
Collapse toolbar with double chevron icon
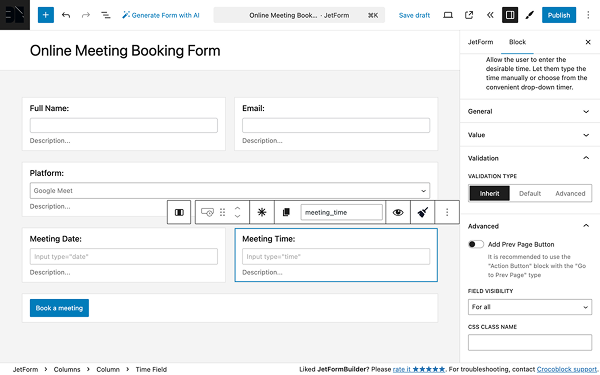point(490,15)
